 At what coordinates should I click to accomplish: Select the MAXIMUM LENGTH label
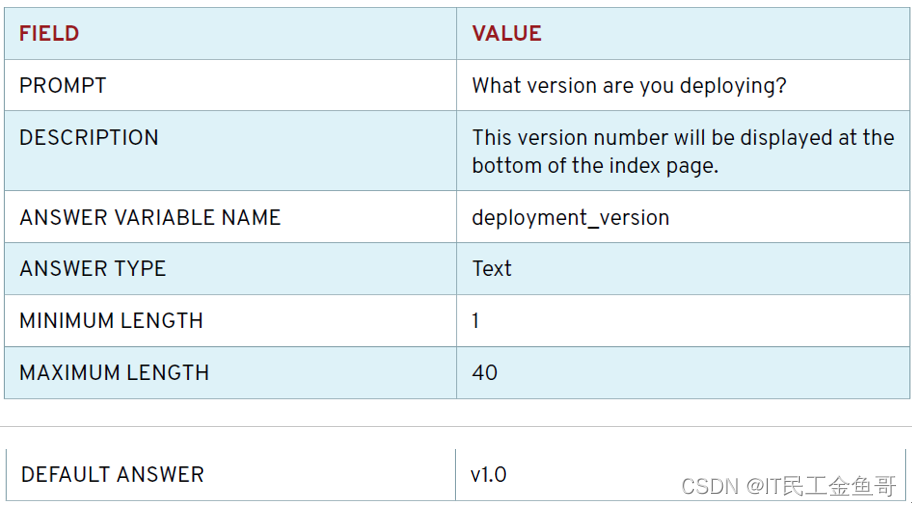[114, 373]
